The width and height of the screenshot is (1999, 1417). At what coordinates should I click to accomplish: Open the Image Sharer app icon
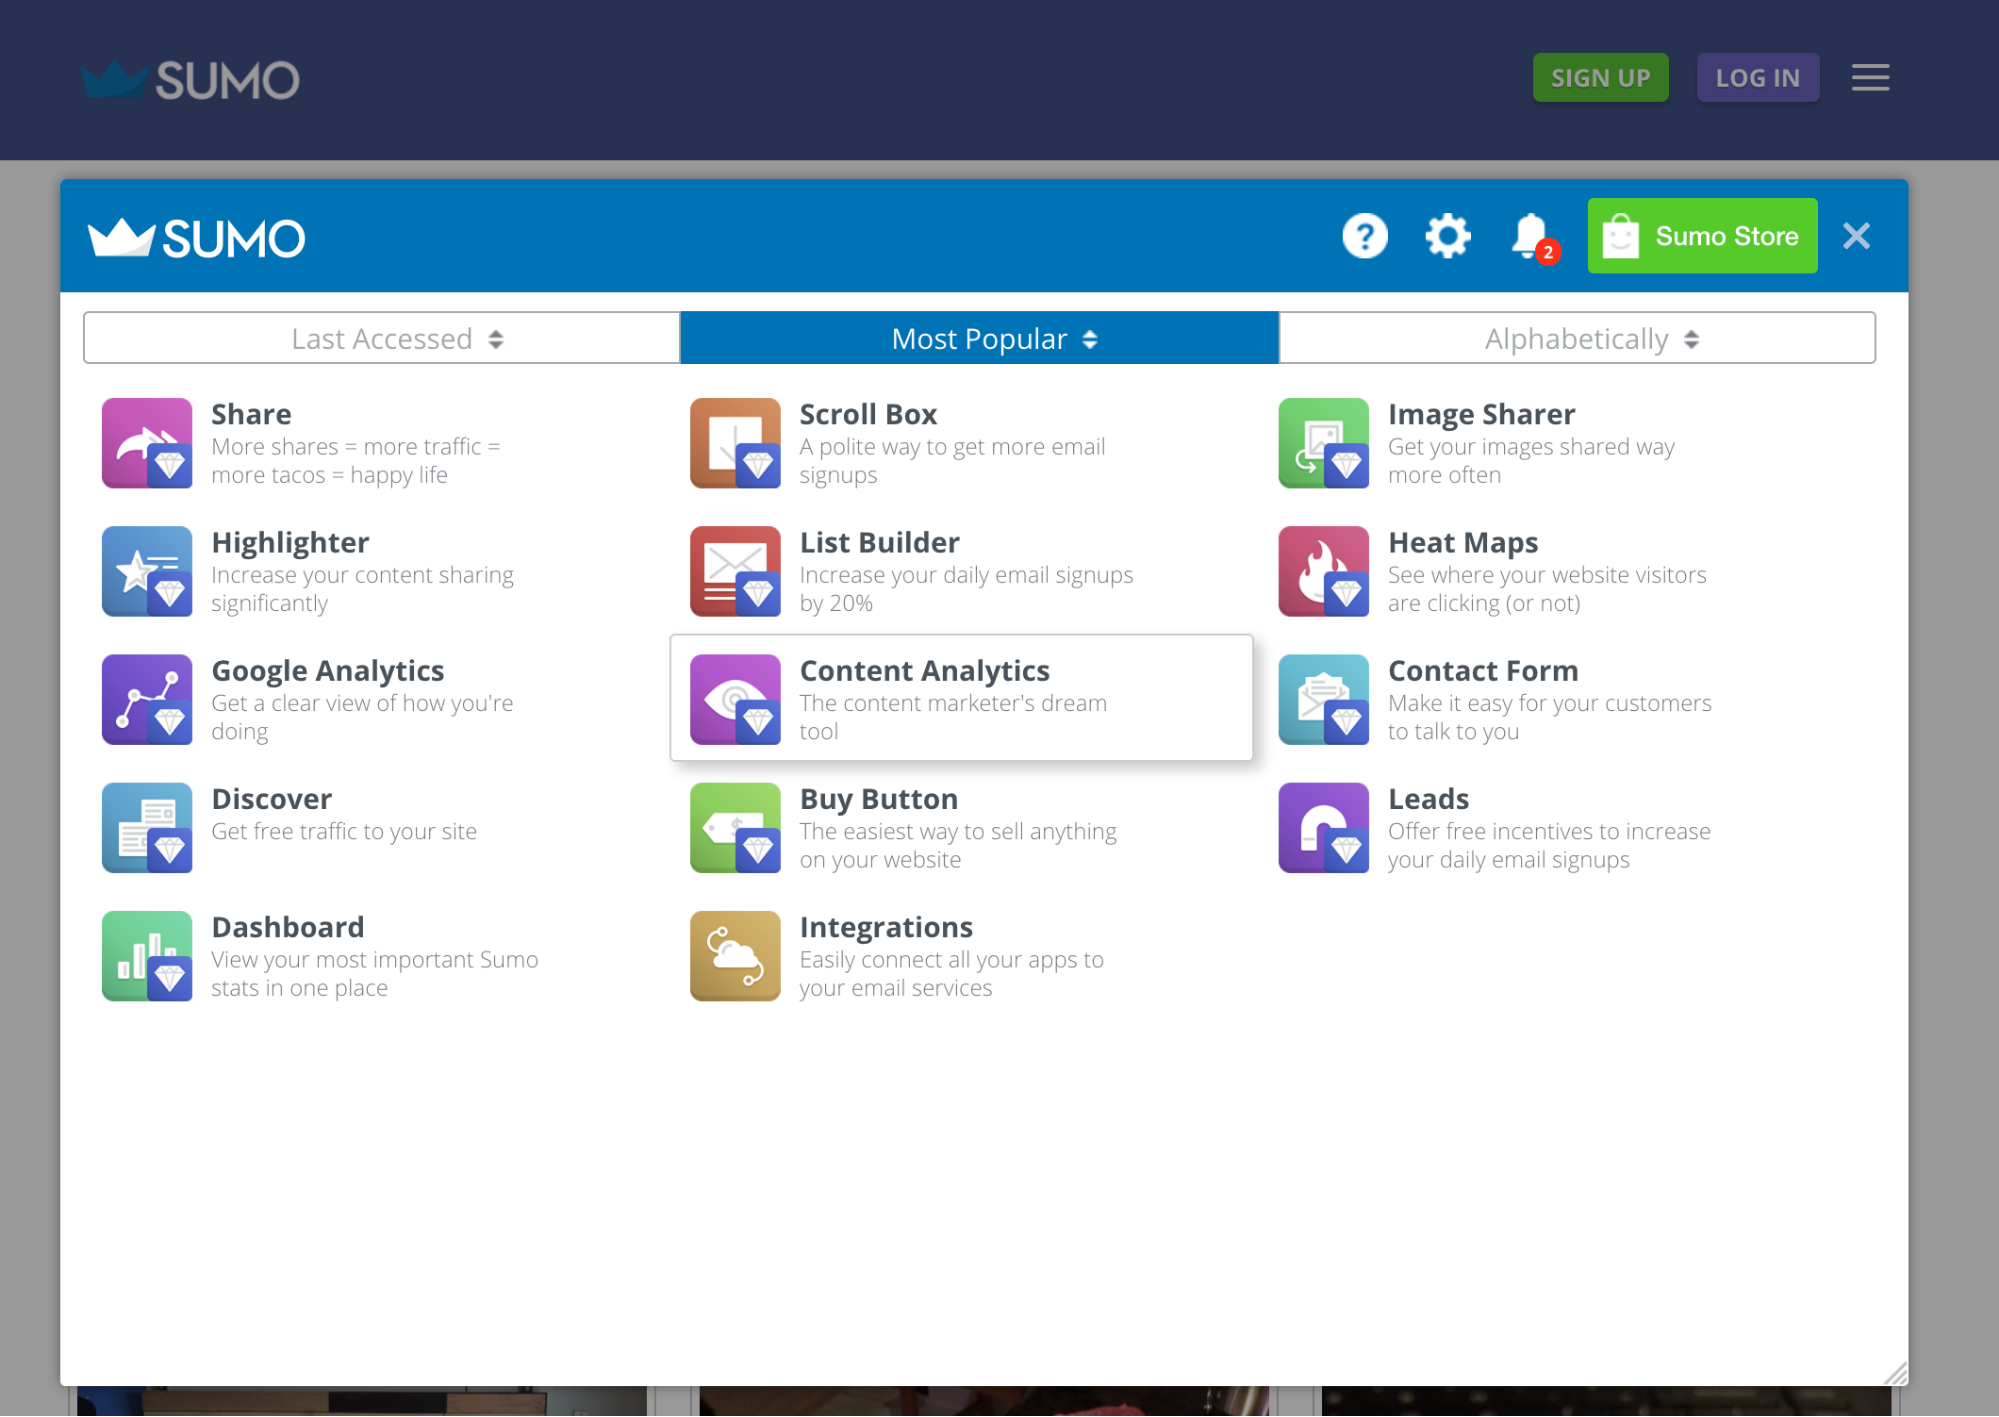(x=1323, y=443)
